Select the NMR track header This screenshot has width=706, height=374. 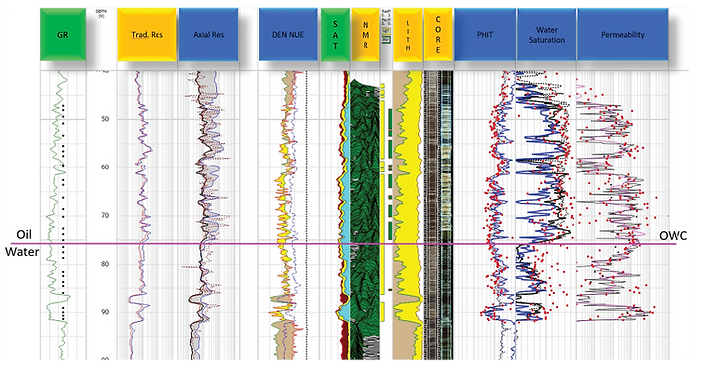pos(365,35)
